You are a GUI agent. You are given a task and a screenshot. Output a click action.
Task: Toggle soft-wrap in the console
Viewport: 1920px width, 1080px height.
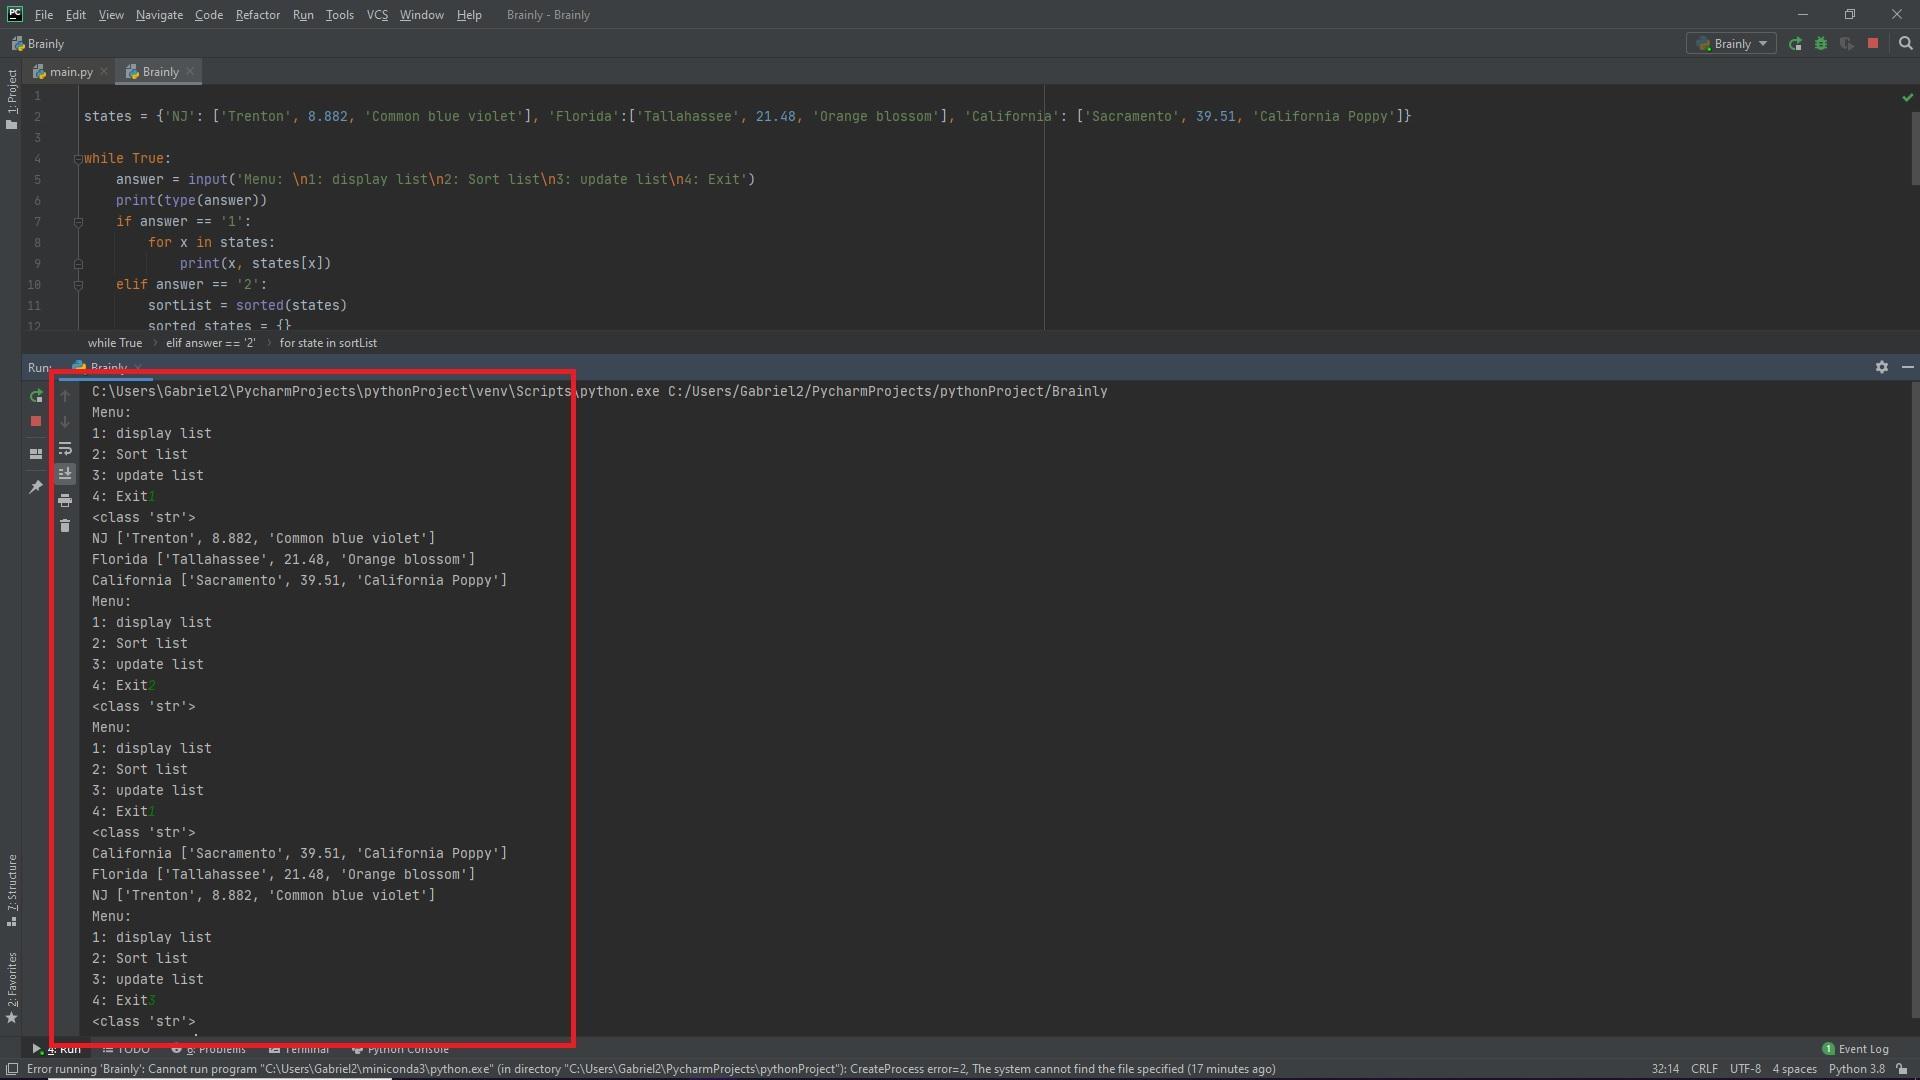(x=65, y=449)
